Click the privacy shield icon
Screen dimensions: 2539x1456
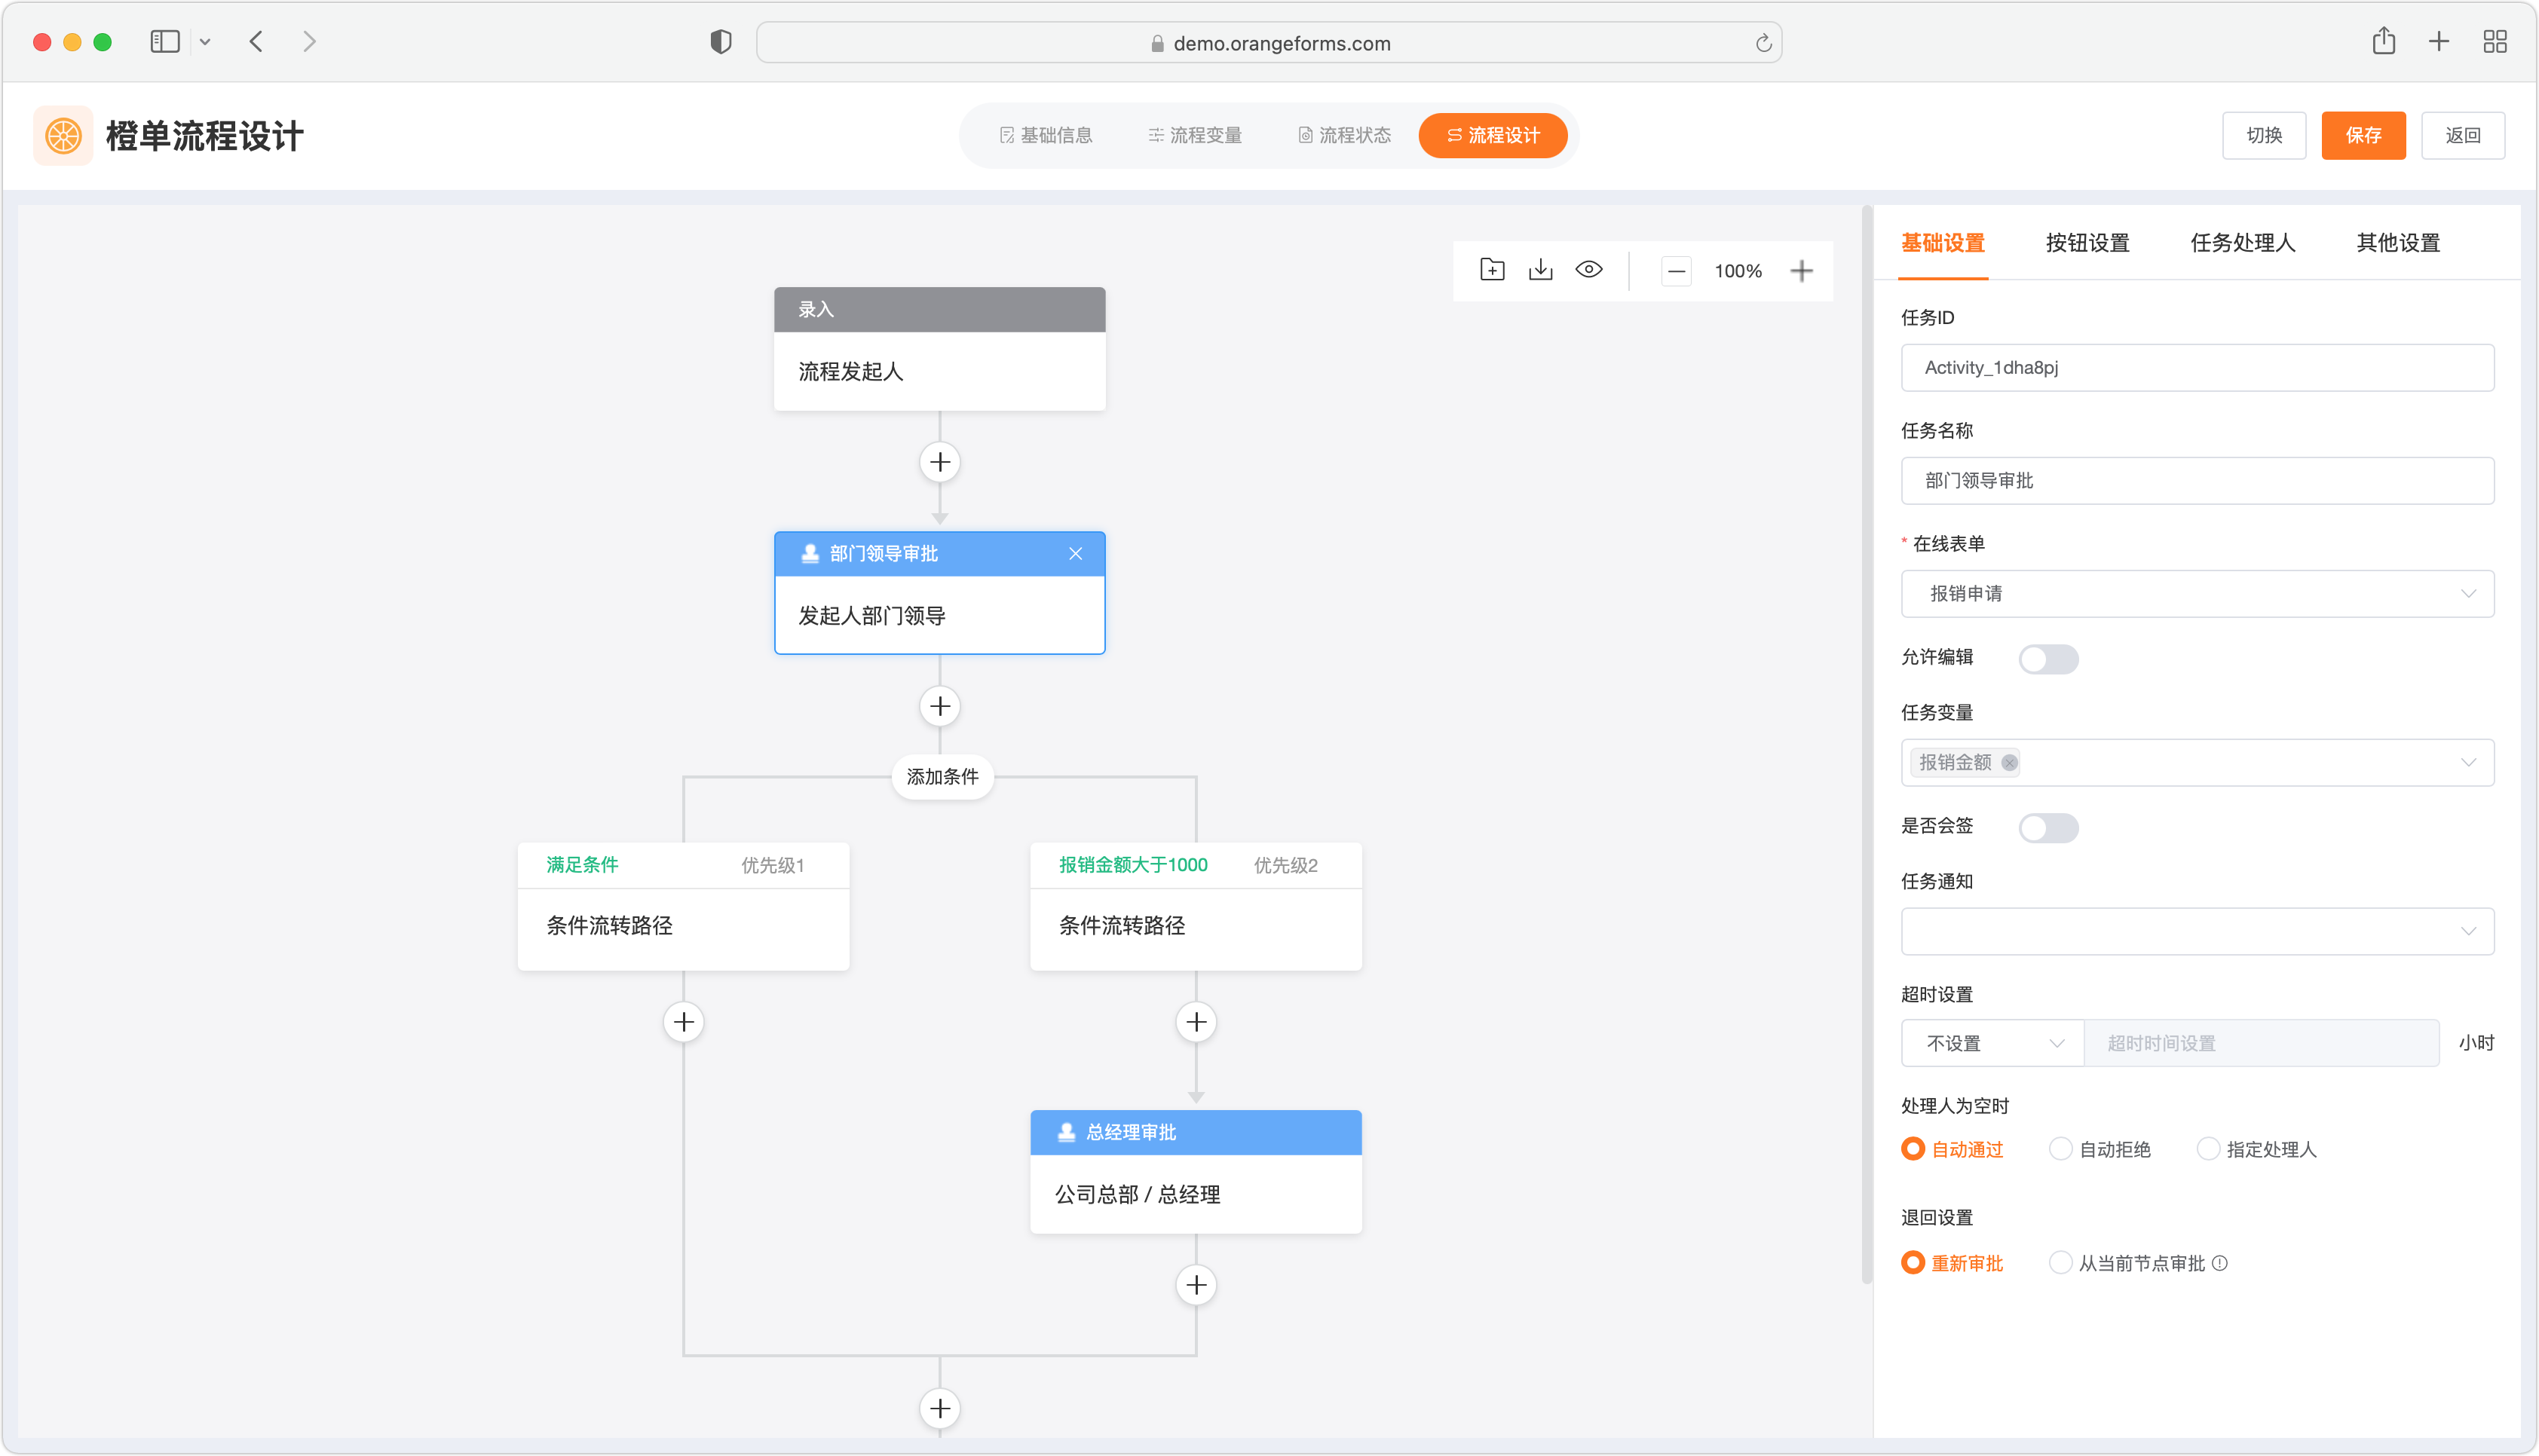point(720,42)
